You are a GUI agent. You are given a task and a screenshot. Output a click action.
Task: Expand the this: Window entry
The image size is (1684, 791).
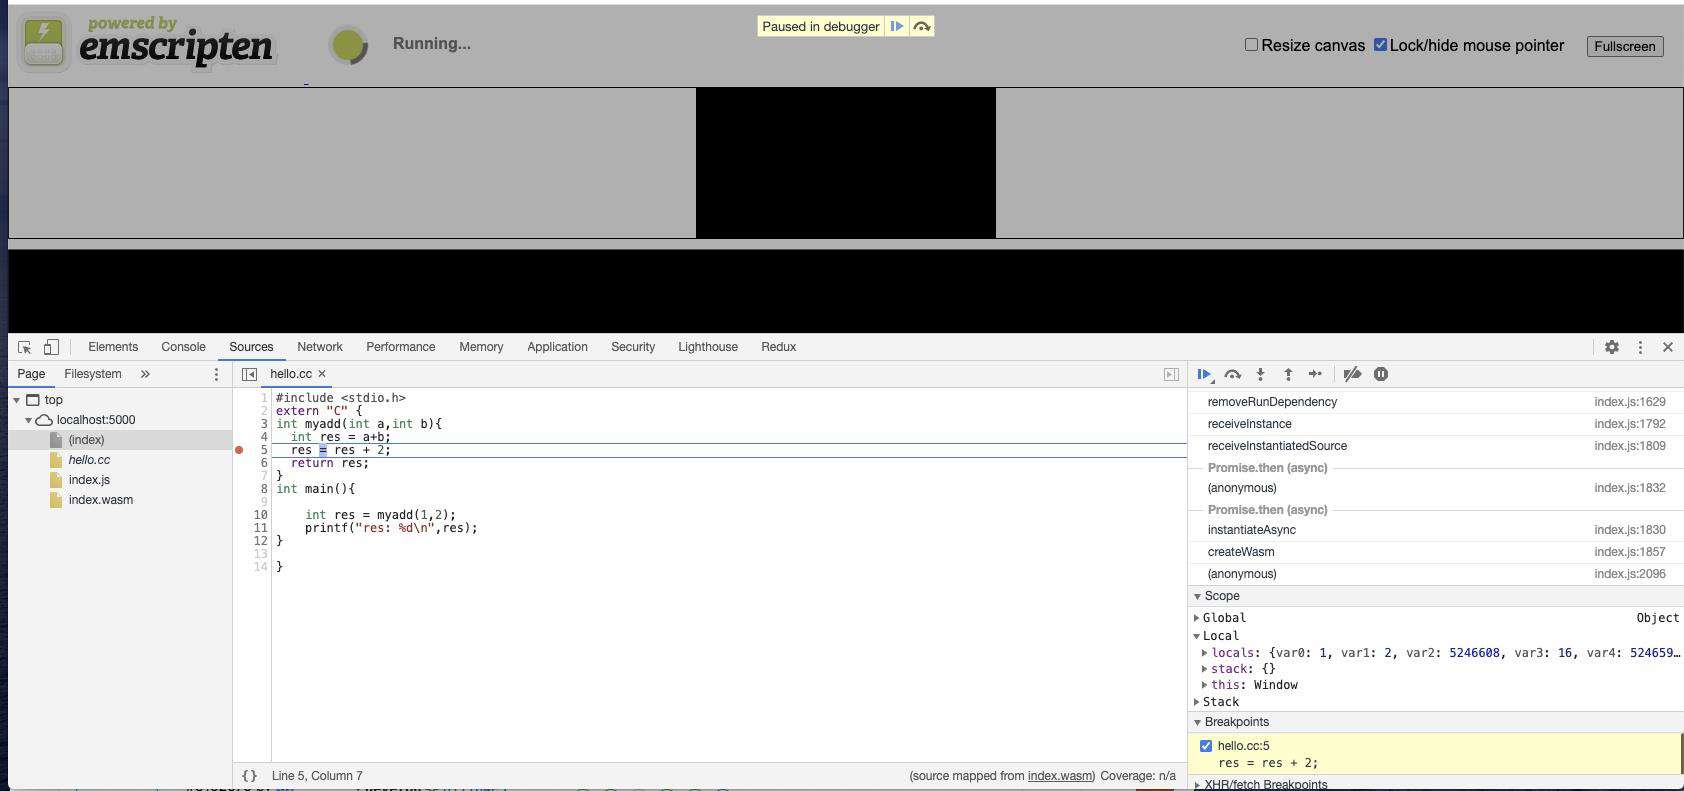coord(1205,685)
